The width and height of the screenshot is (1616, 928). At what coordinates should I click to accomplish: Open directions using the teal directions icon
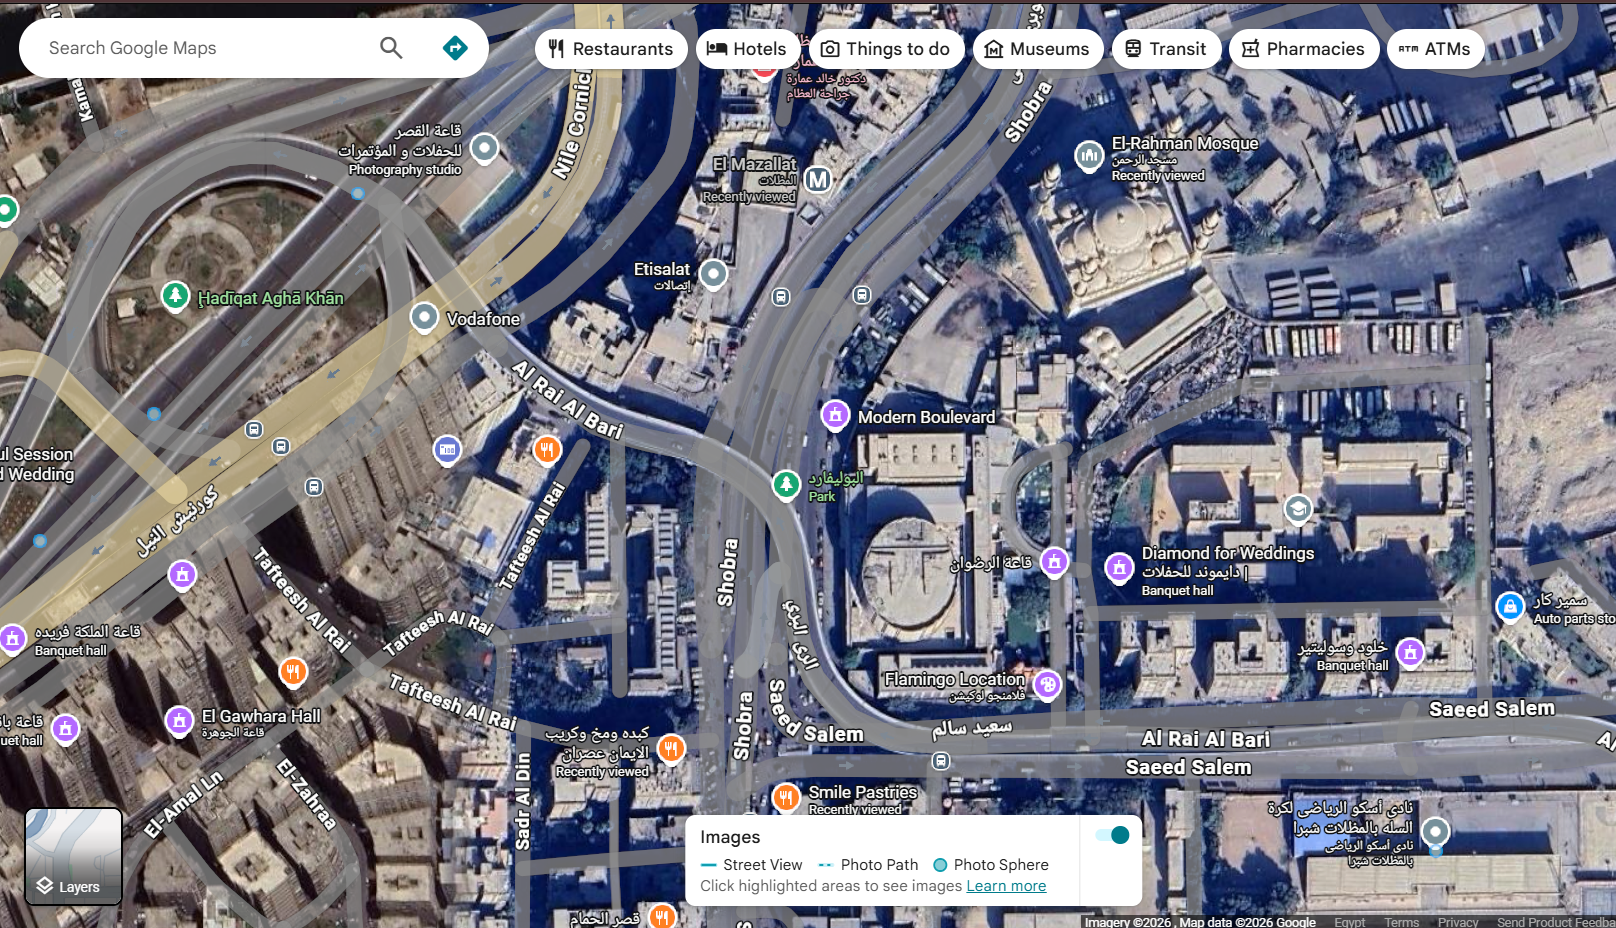(x=455, y=47)
